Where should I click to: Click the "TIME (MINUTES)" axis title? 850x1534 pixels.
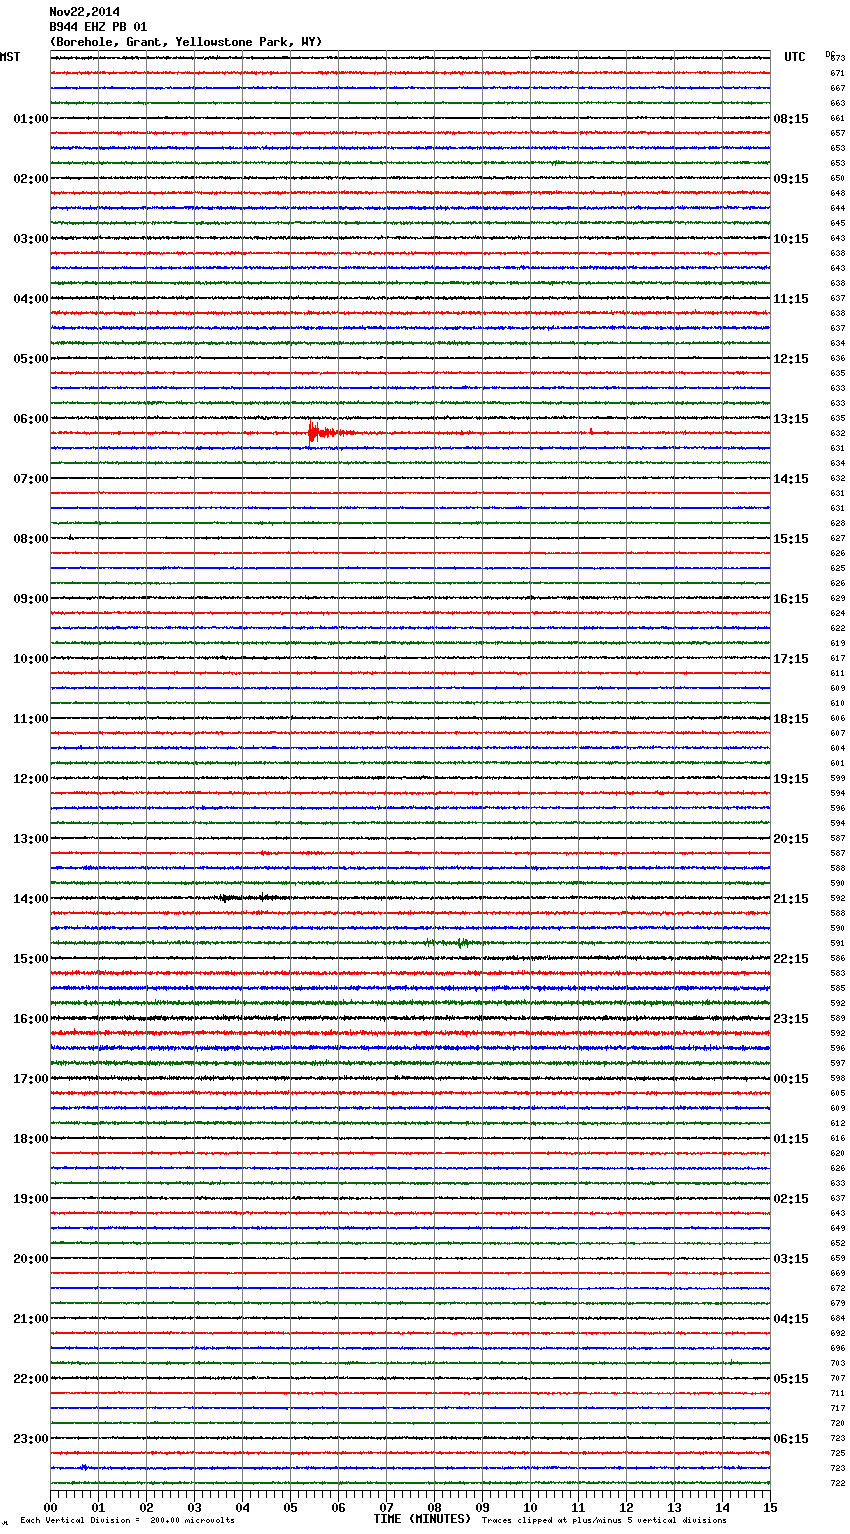(x=422, y=1519)
